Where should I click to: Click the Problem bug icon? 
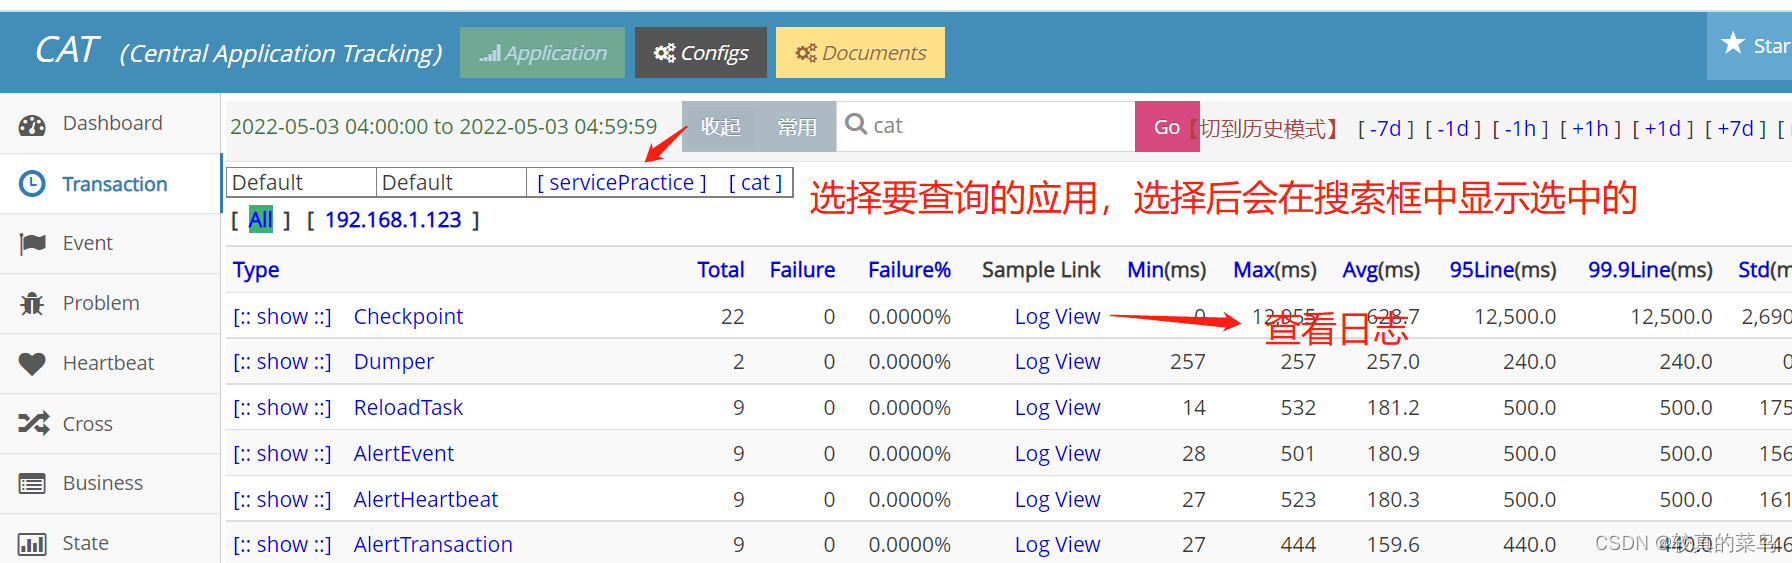tap(32, 303)
